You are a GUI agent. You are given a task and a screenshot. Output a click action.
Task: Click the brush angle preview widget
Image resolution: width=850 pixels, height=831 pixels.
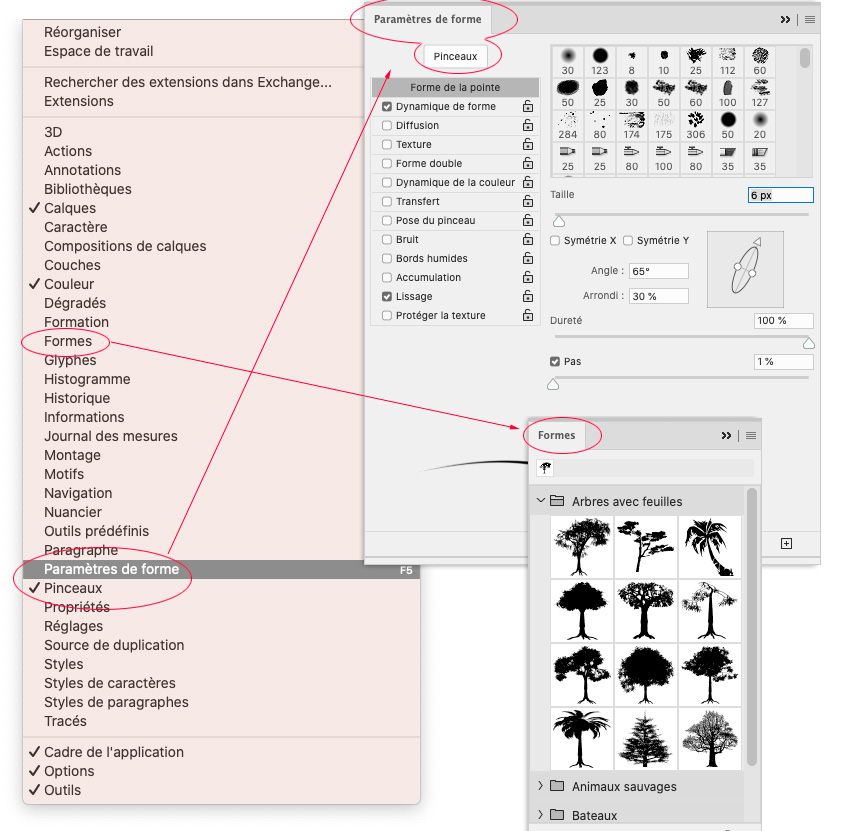coord(745,269)
